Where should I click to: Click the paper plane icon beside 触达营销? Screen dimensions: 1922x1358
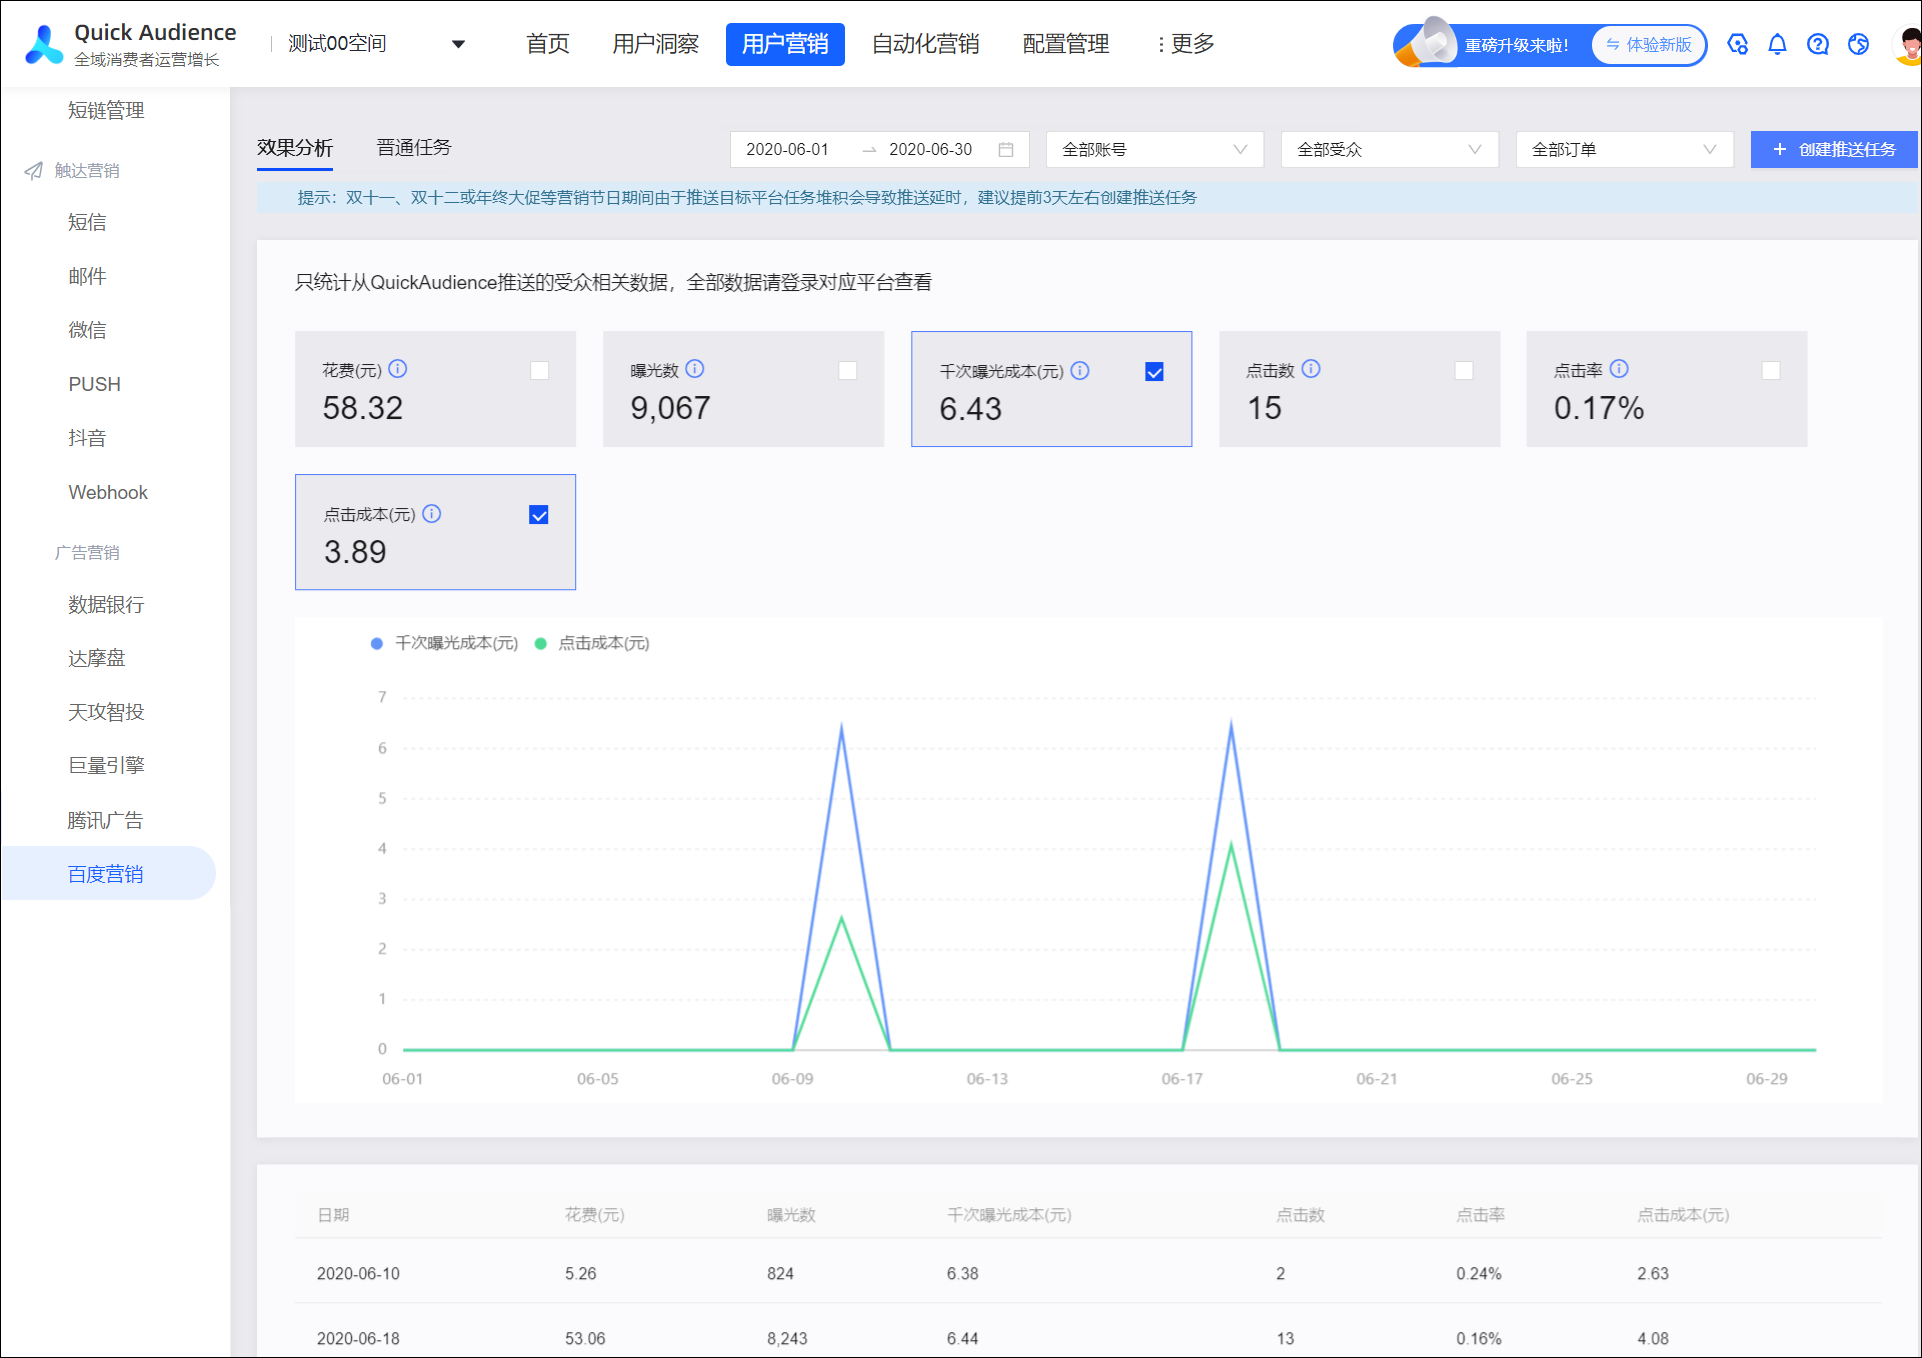(33, 171)
